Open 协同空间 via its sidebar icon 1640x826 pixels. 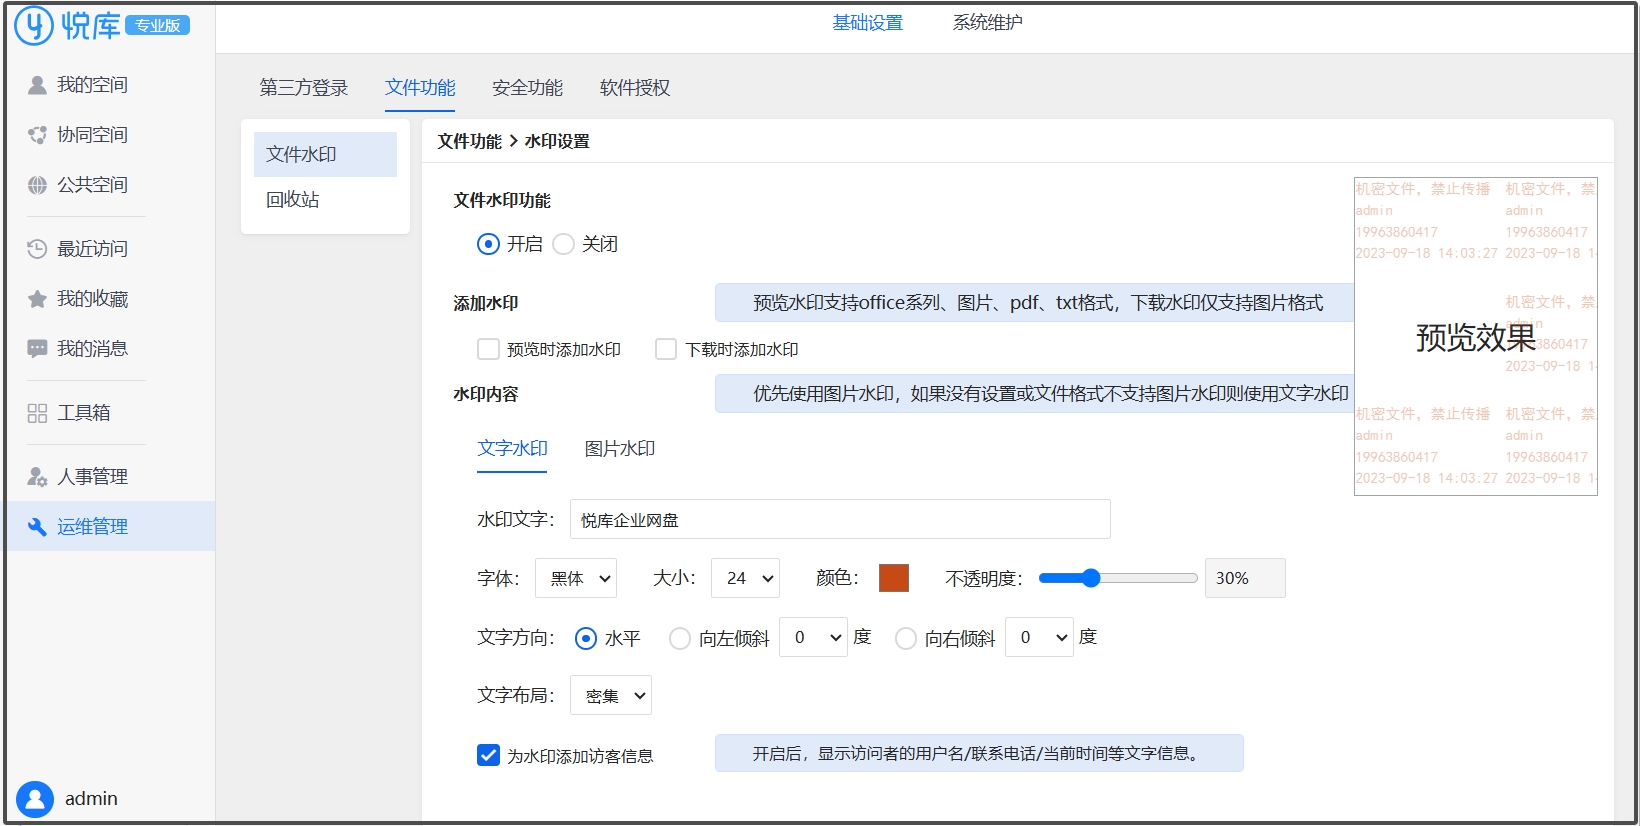point(37,135)
